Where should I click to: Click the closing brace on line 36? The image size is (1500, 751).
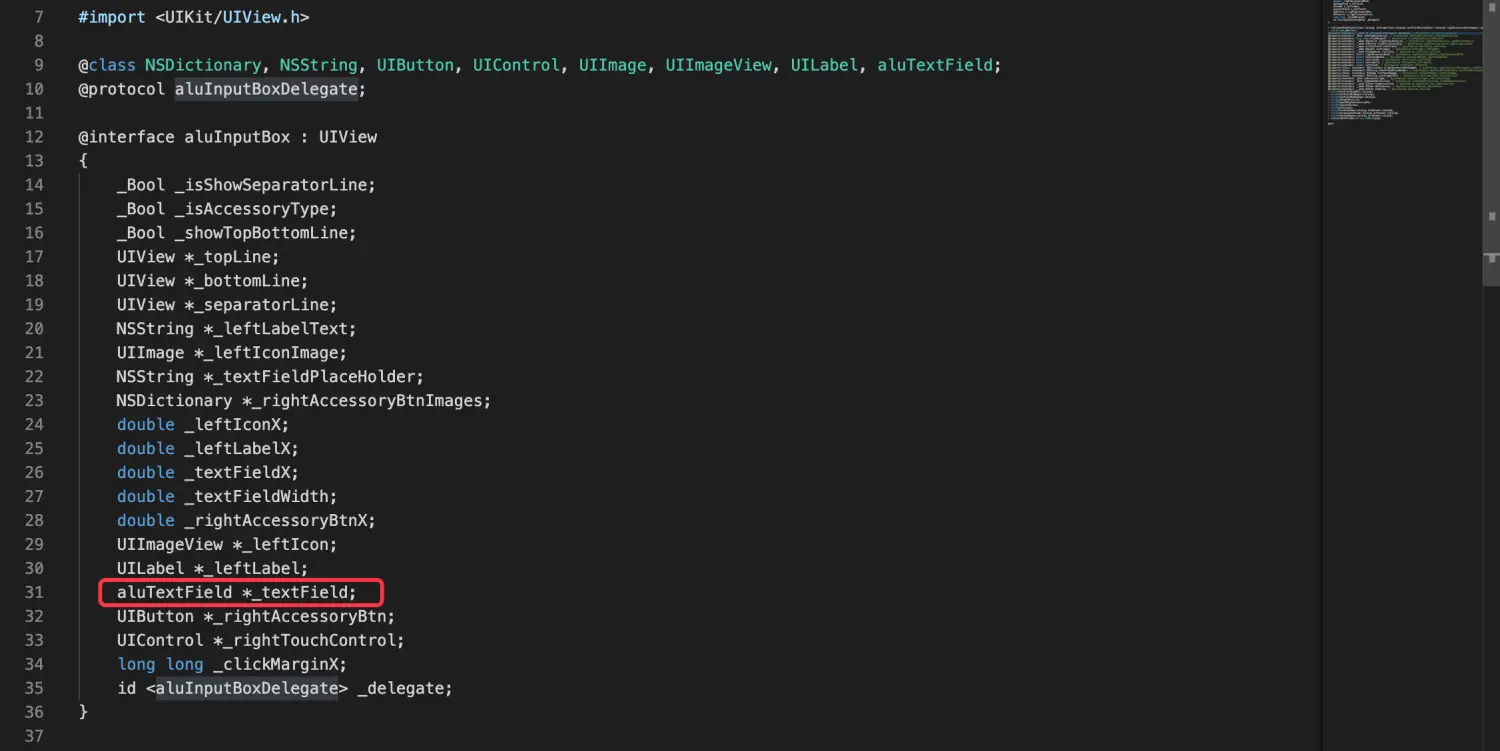tap(83, 713)
